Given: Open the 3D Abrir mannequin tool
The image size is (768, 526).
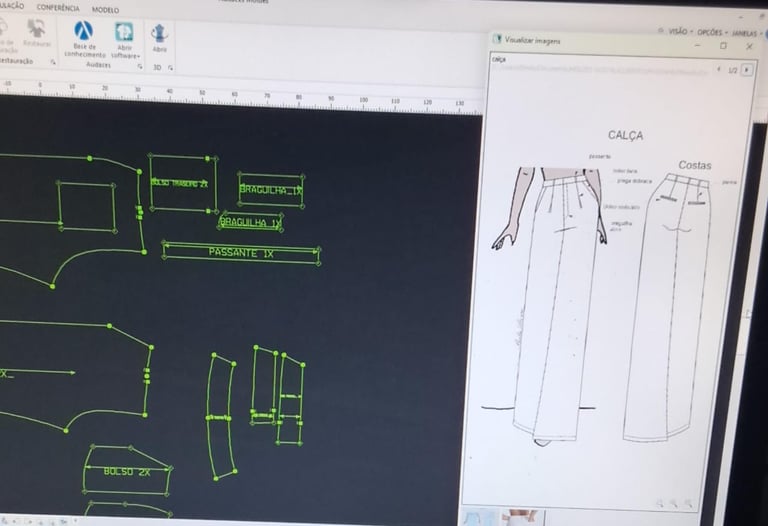Looking at the screenshot, I should point(159,38).
